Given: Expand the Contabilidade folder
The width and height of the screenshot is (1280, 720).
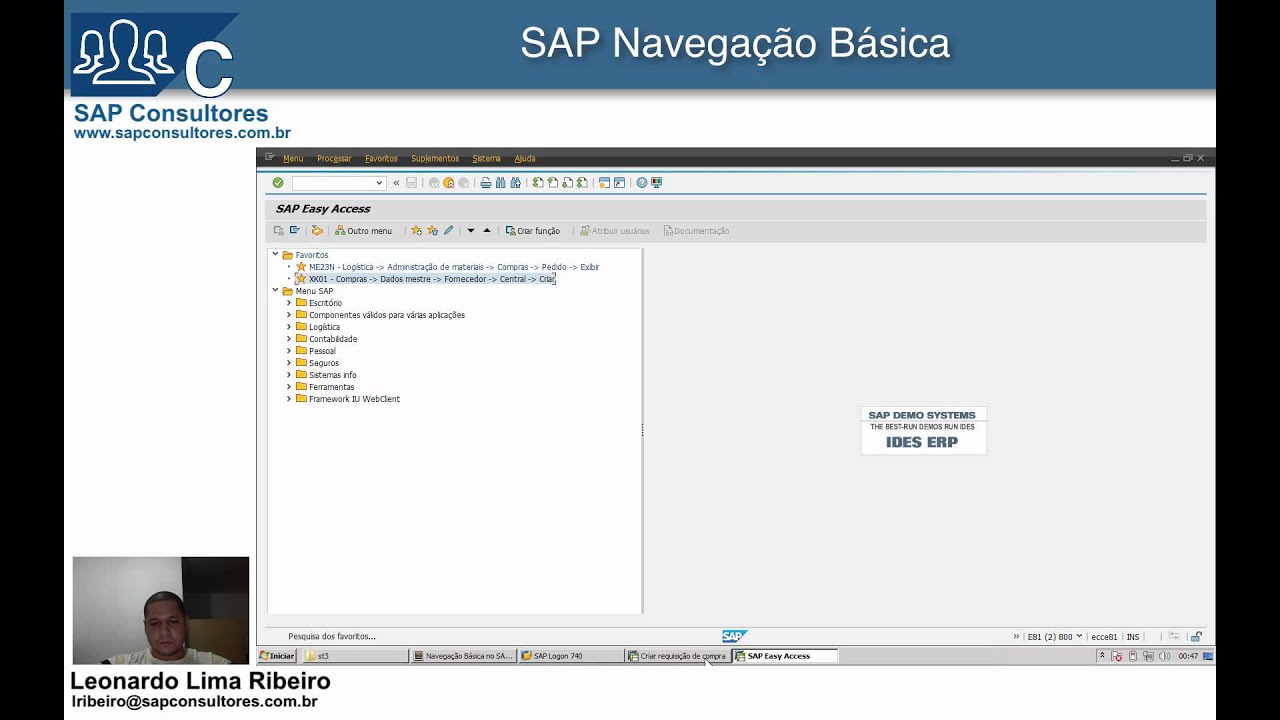Looking at the screenshot, I should click(289, 339).
